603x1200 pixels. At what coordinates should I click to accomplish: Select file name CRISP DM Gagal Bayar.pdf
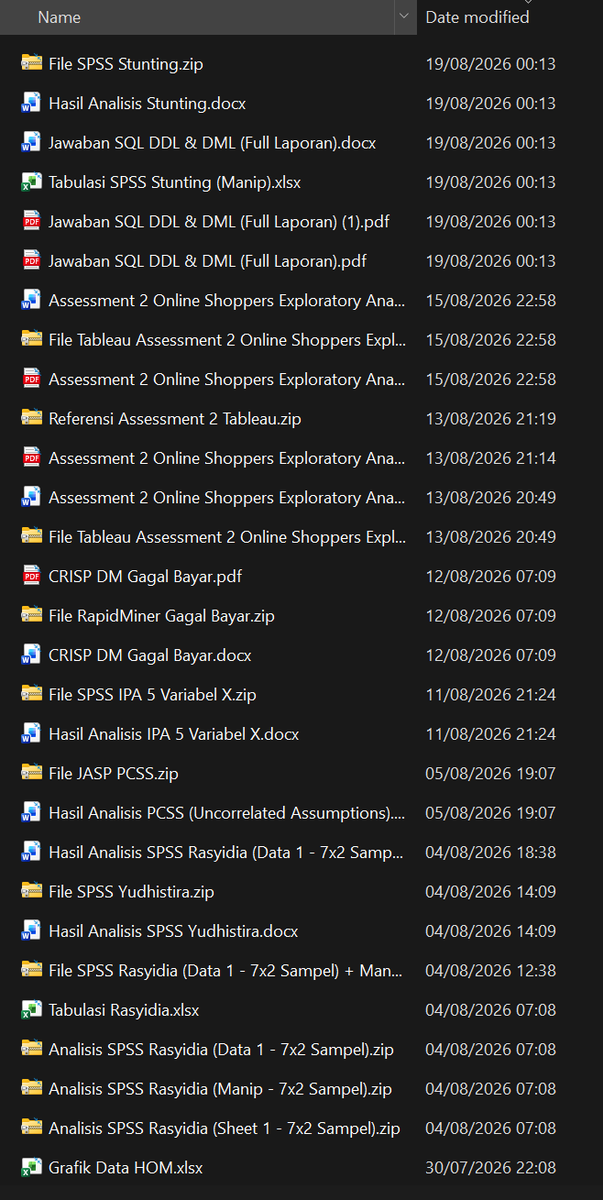coord(145,576)
